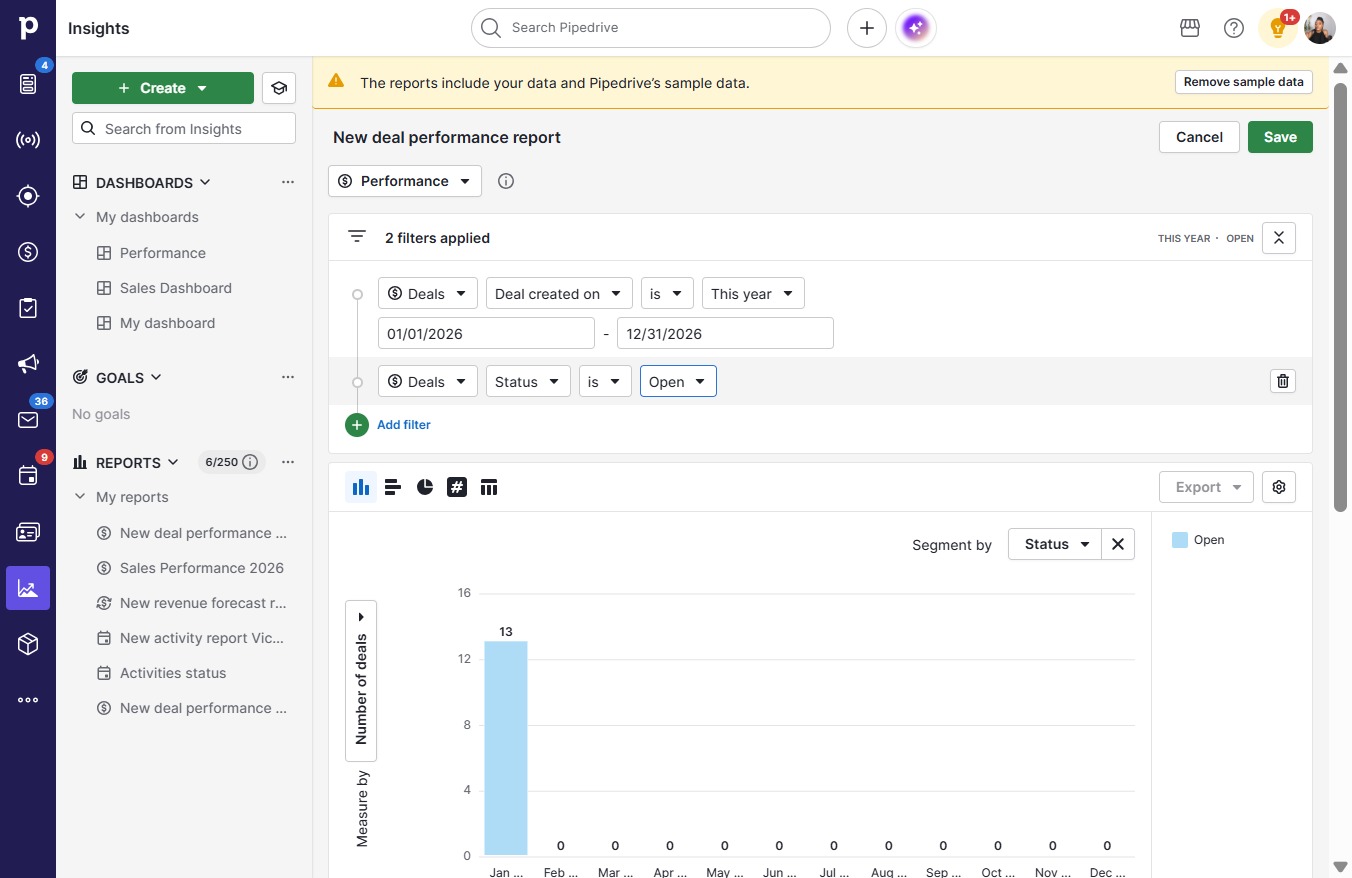Open the Segment by Status dropdown
This screenshot has width=1352, height=878.
pos(1055,544)
